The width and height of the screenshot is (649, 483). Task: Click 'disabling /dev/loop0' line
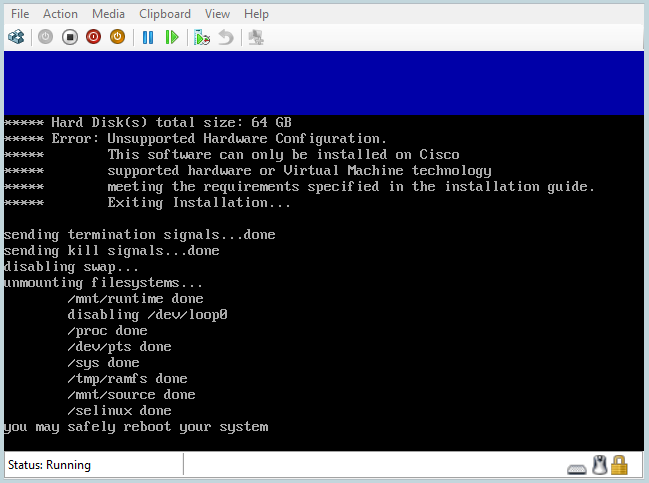pos(147,315)
